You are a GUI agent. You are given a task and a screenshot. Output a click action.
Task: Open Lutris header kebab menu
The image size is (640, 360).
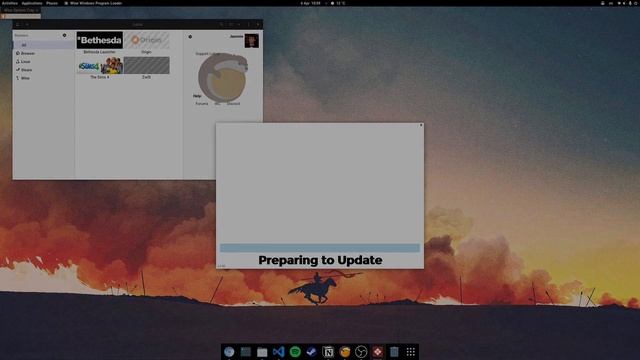click(x=249, y=24)
